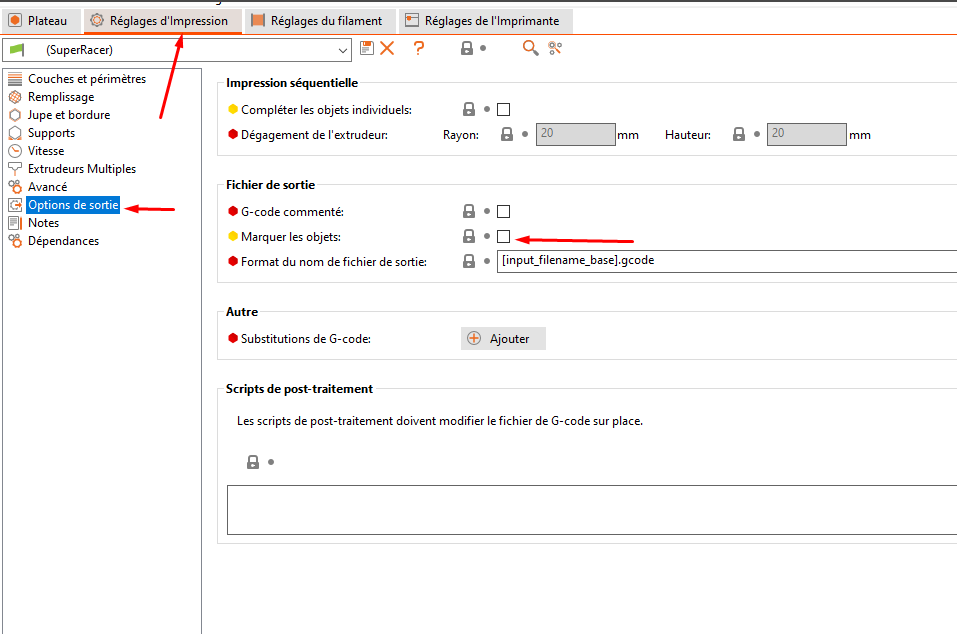Click the reset dot next to the Hauteur lock

coord(757,134)
